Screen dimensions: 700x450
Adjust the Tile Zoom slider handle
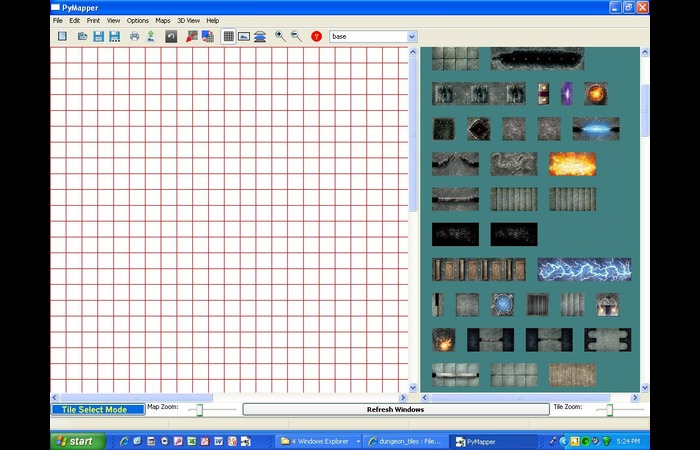click(x=610, y=410)
